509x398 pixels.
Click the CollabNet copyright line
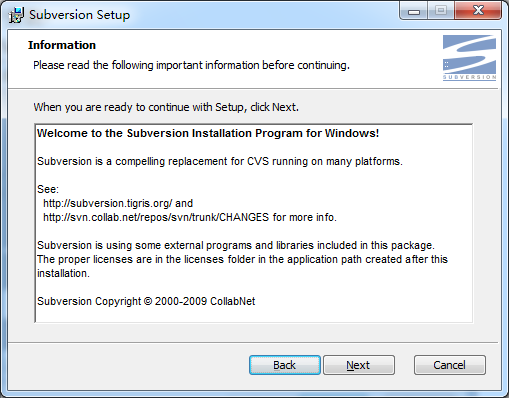pos(146,301)
